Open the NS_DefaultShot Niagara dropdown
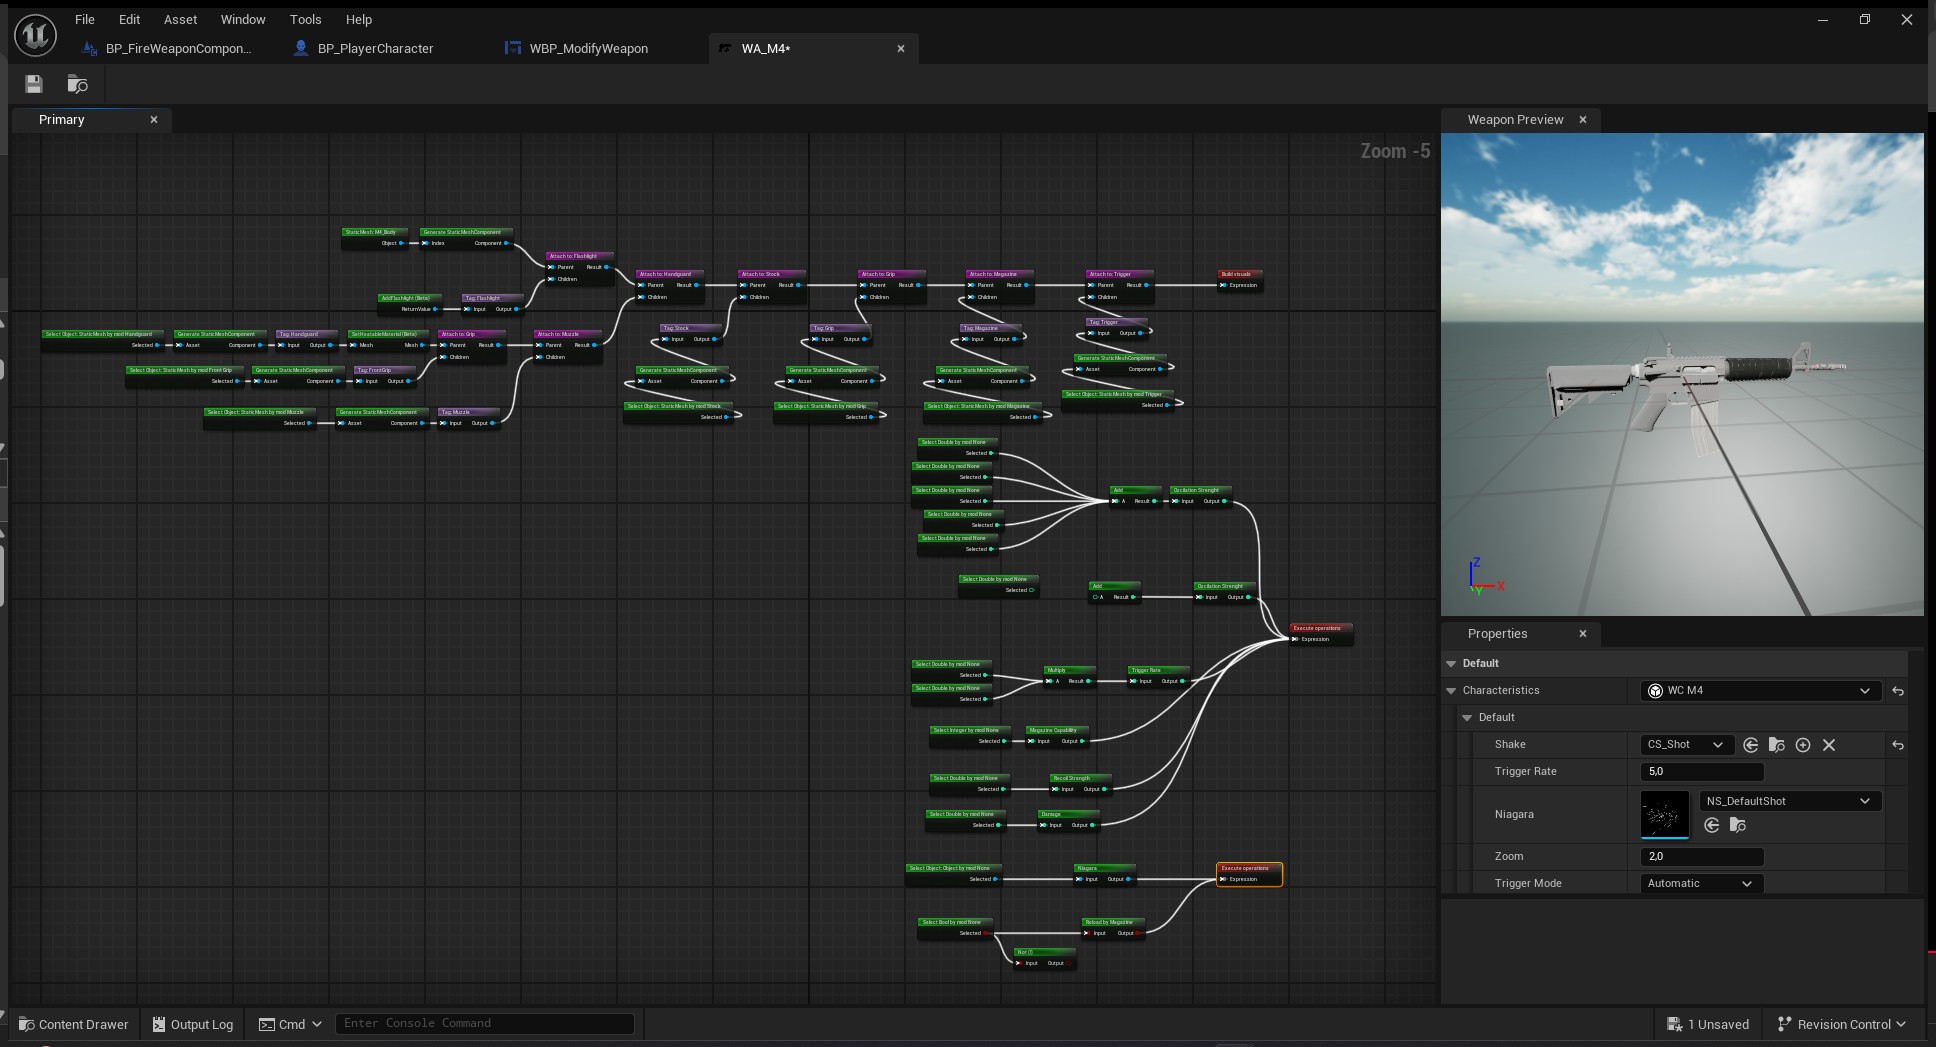Image resolution: width=1936 pixels, height=1047 pixels. [1790, 801]
